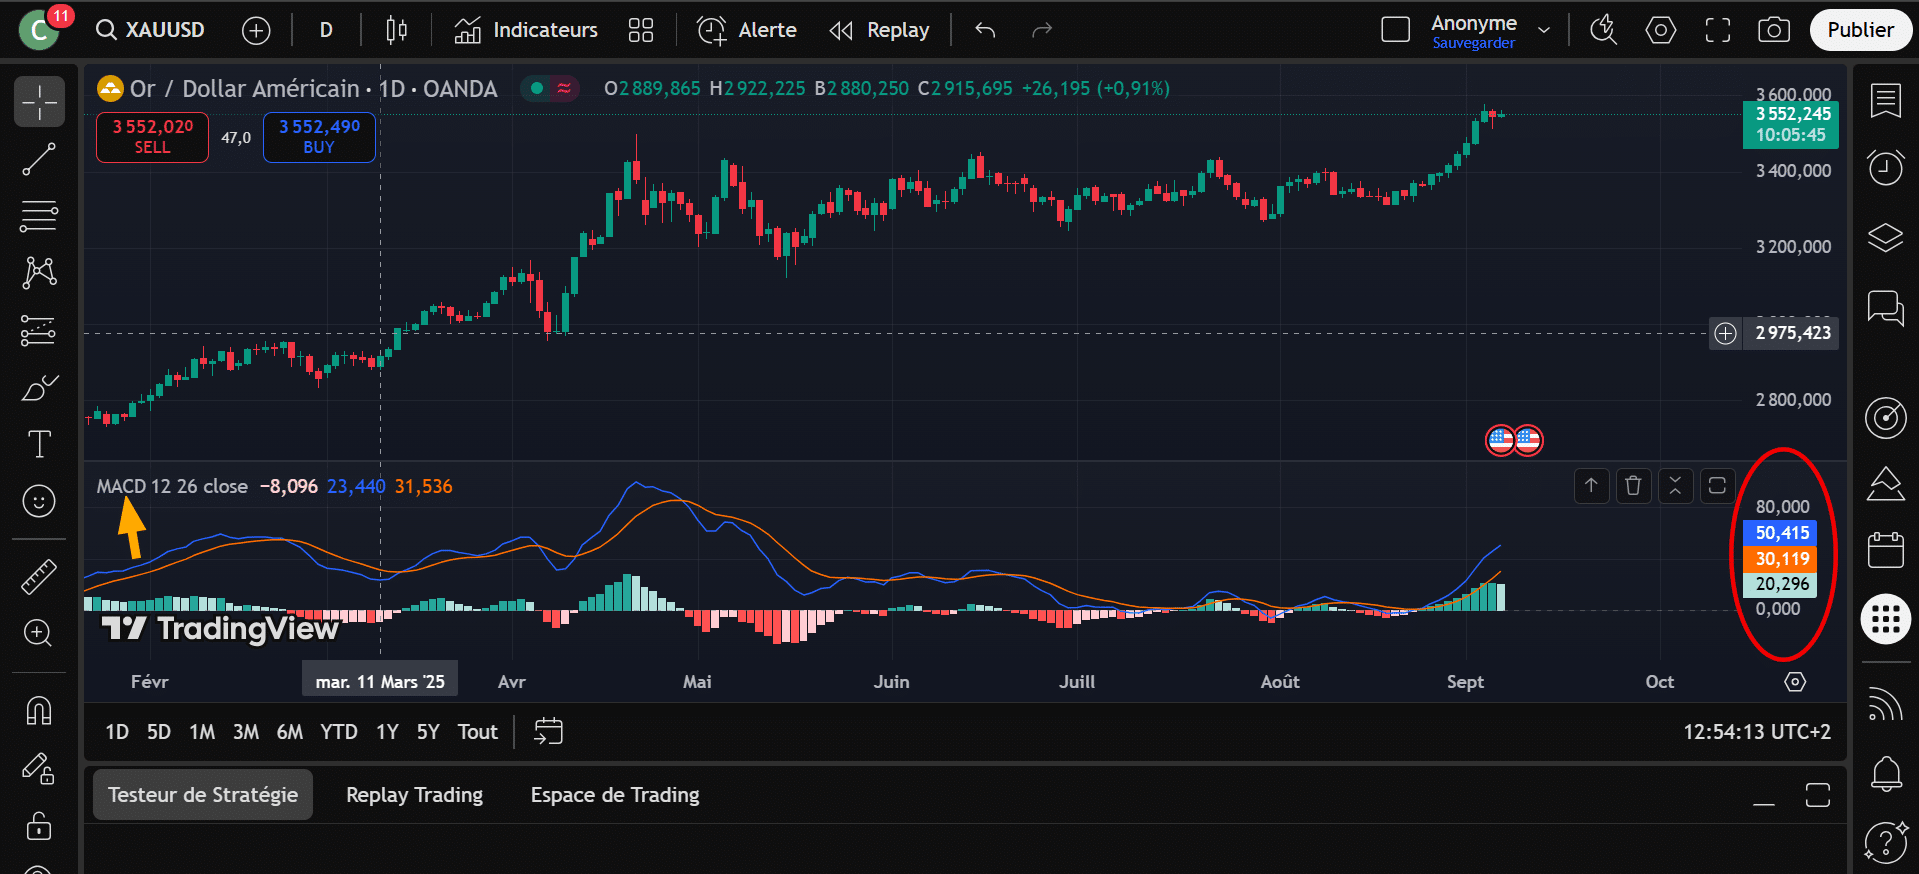Image resolution: width=1919 pixels, height=874 pixels.
Task: Collapse the MACD indicator pane
Action: [1675, 486]
